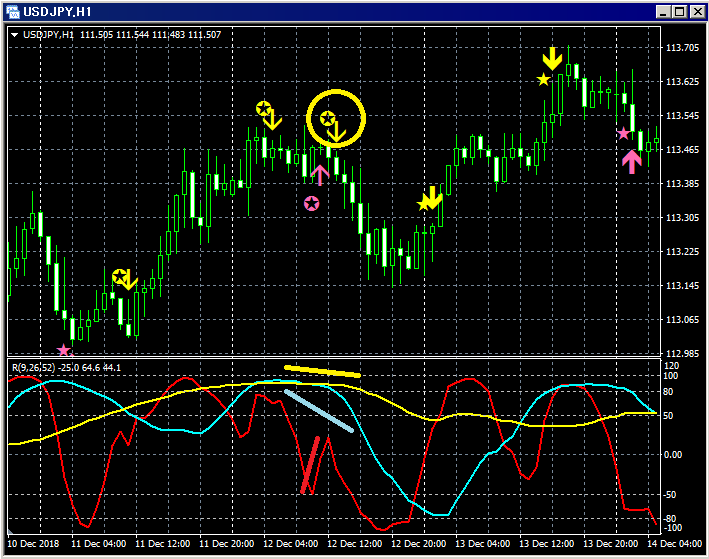709x559 pixels.
Task: Click the chart window icon in title bar
Action: click(x=13, y=12)
